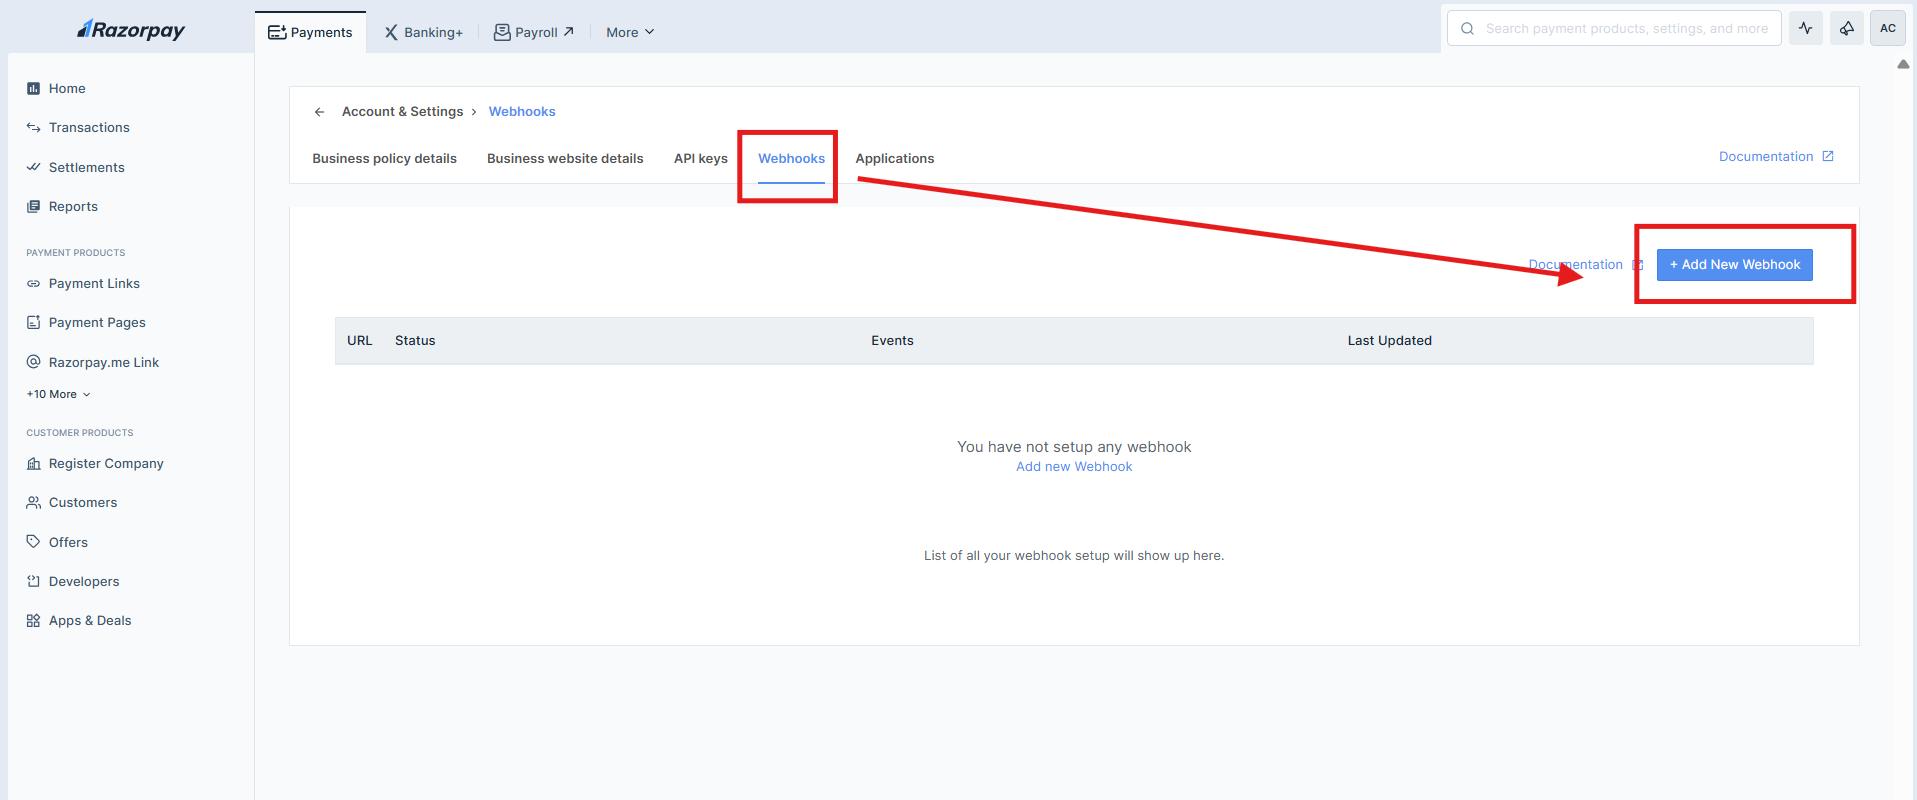Open the Business website details tab
The width and height of the screenshot is (1917, 800).
565,159
